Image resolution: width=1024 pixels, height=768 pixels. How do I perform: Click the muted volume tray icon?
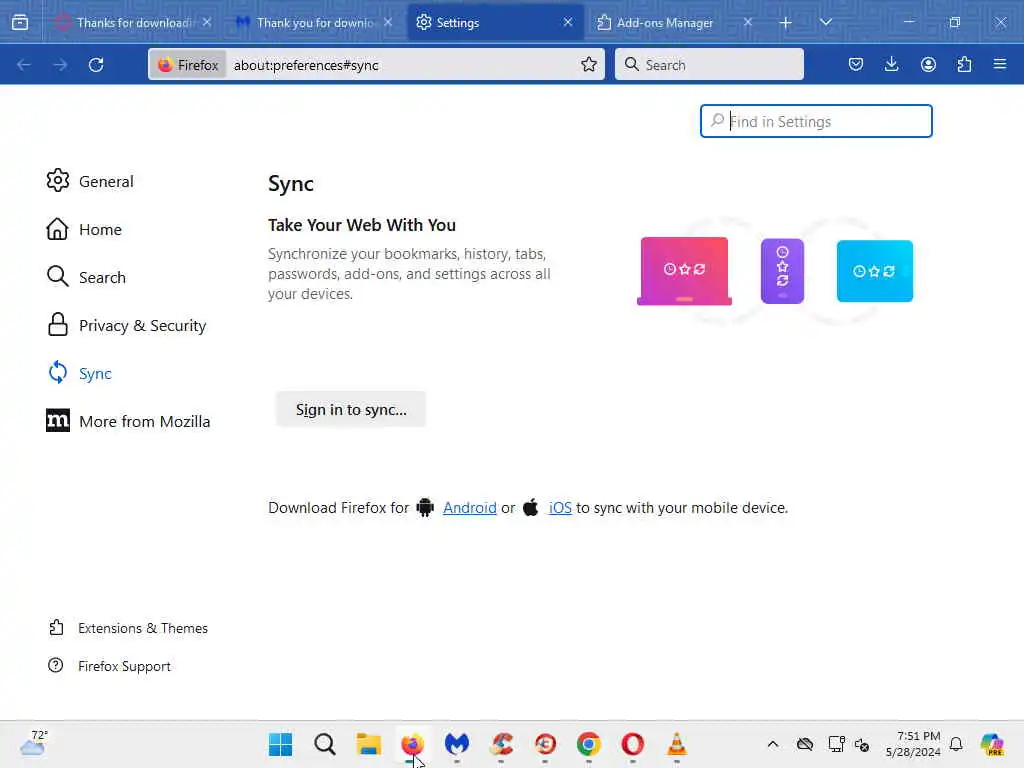(862, 744)
